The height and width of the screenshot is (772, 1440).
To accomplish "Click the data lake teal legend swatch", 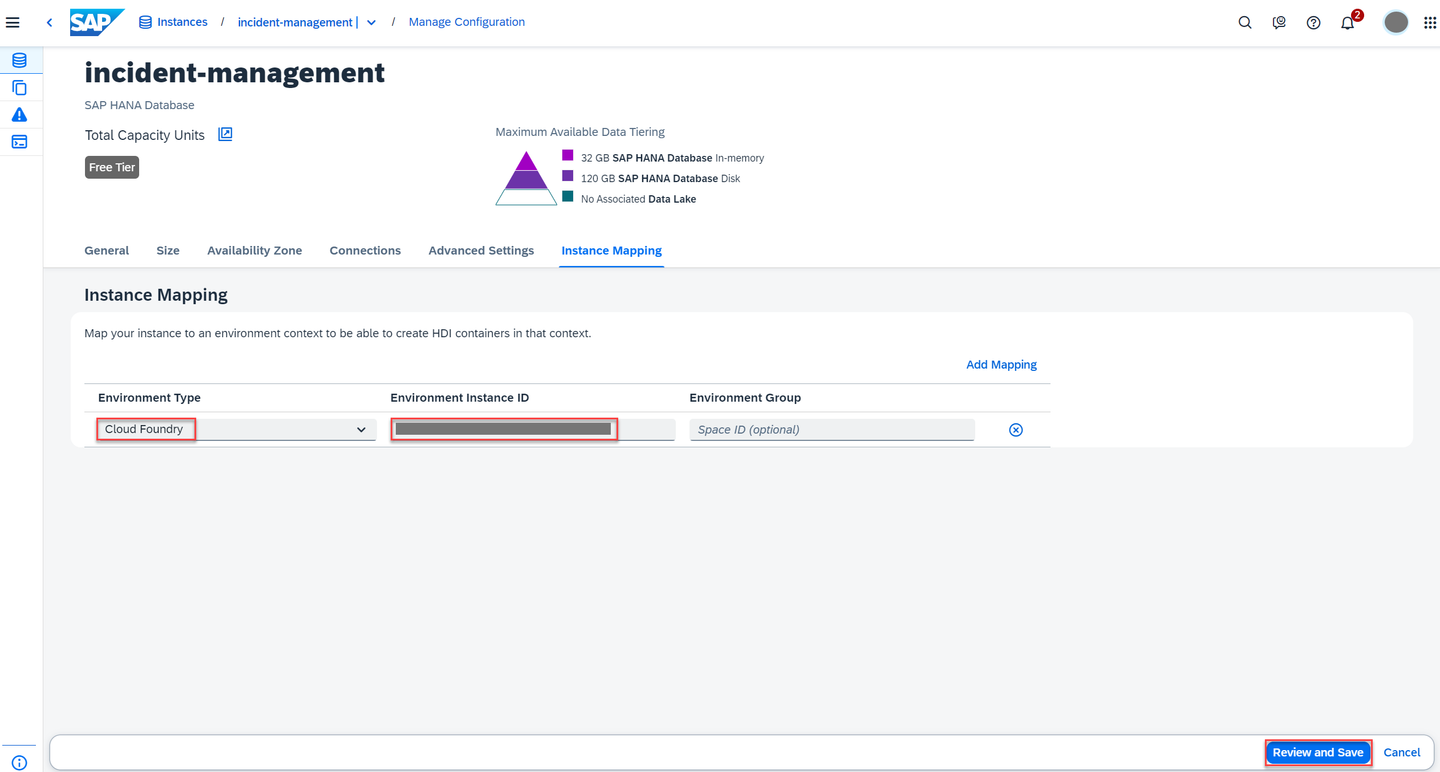I will coord(568,197).
